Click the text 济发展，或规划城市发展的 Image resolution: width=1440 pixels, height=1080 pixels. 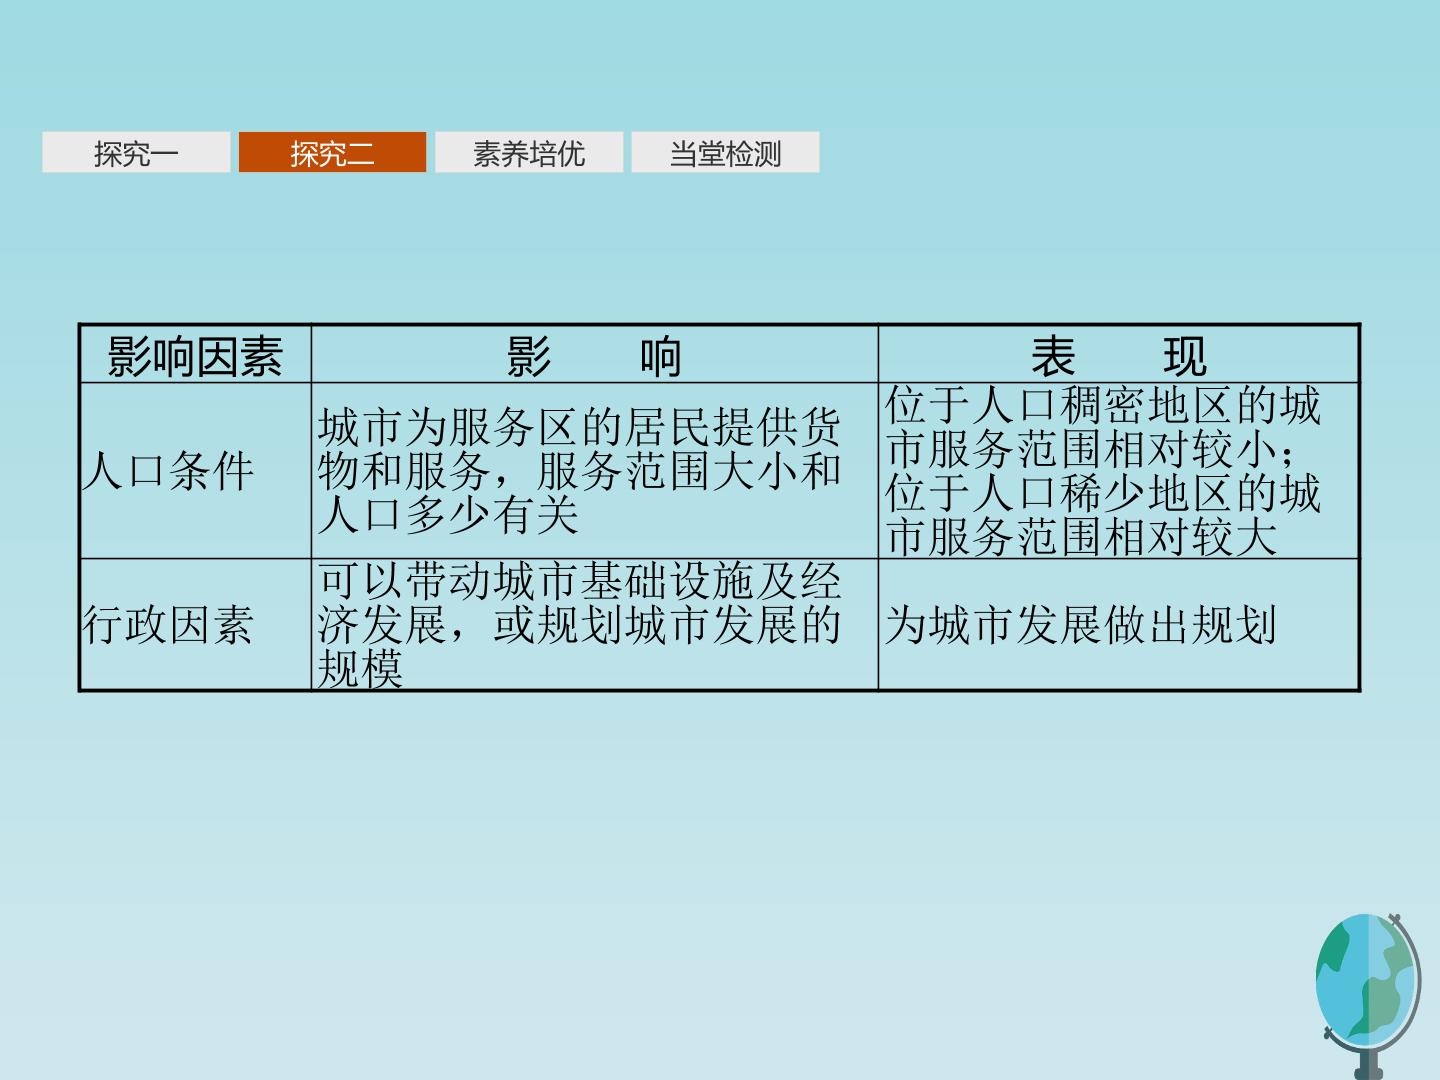pyautogui.click(x=579, y=625)
